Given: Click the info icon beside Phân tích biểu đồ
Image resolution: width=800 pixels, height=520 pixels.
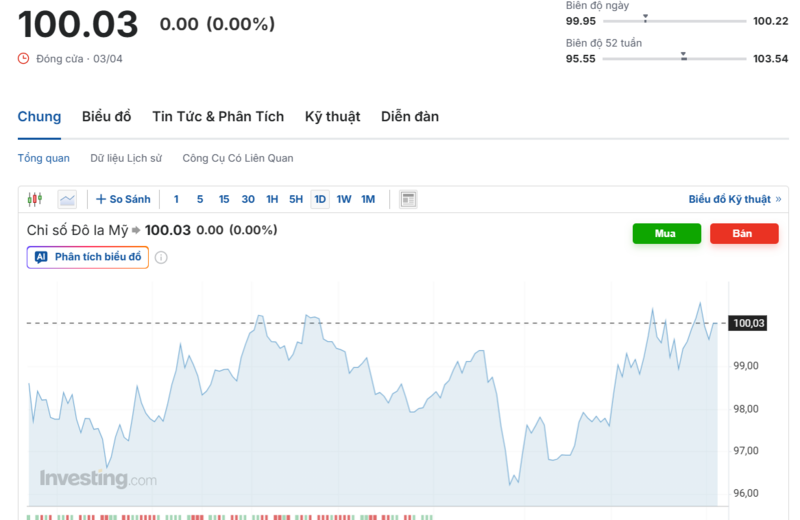Looking at the screenshot, I should [x=161, y=258].
